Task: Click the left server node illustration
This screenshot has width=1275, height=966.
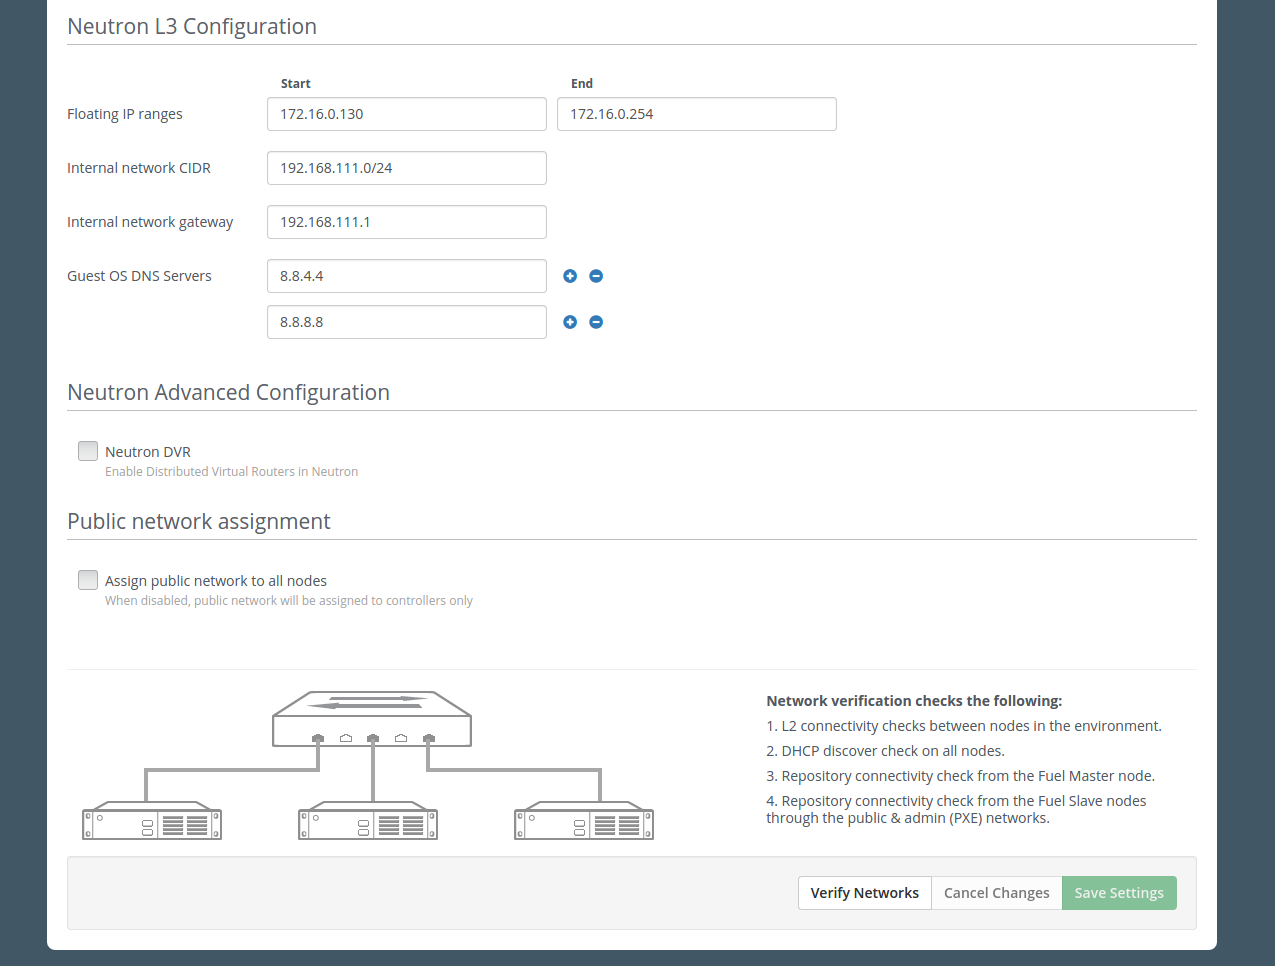Action: (152, 821)
